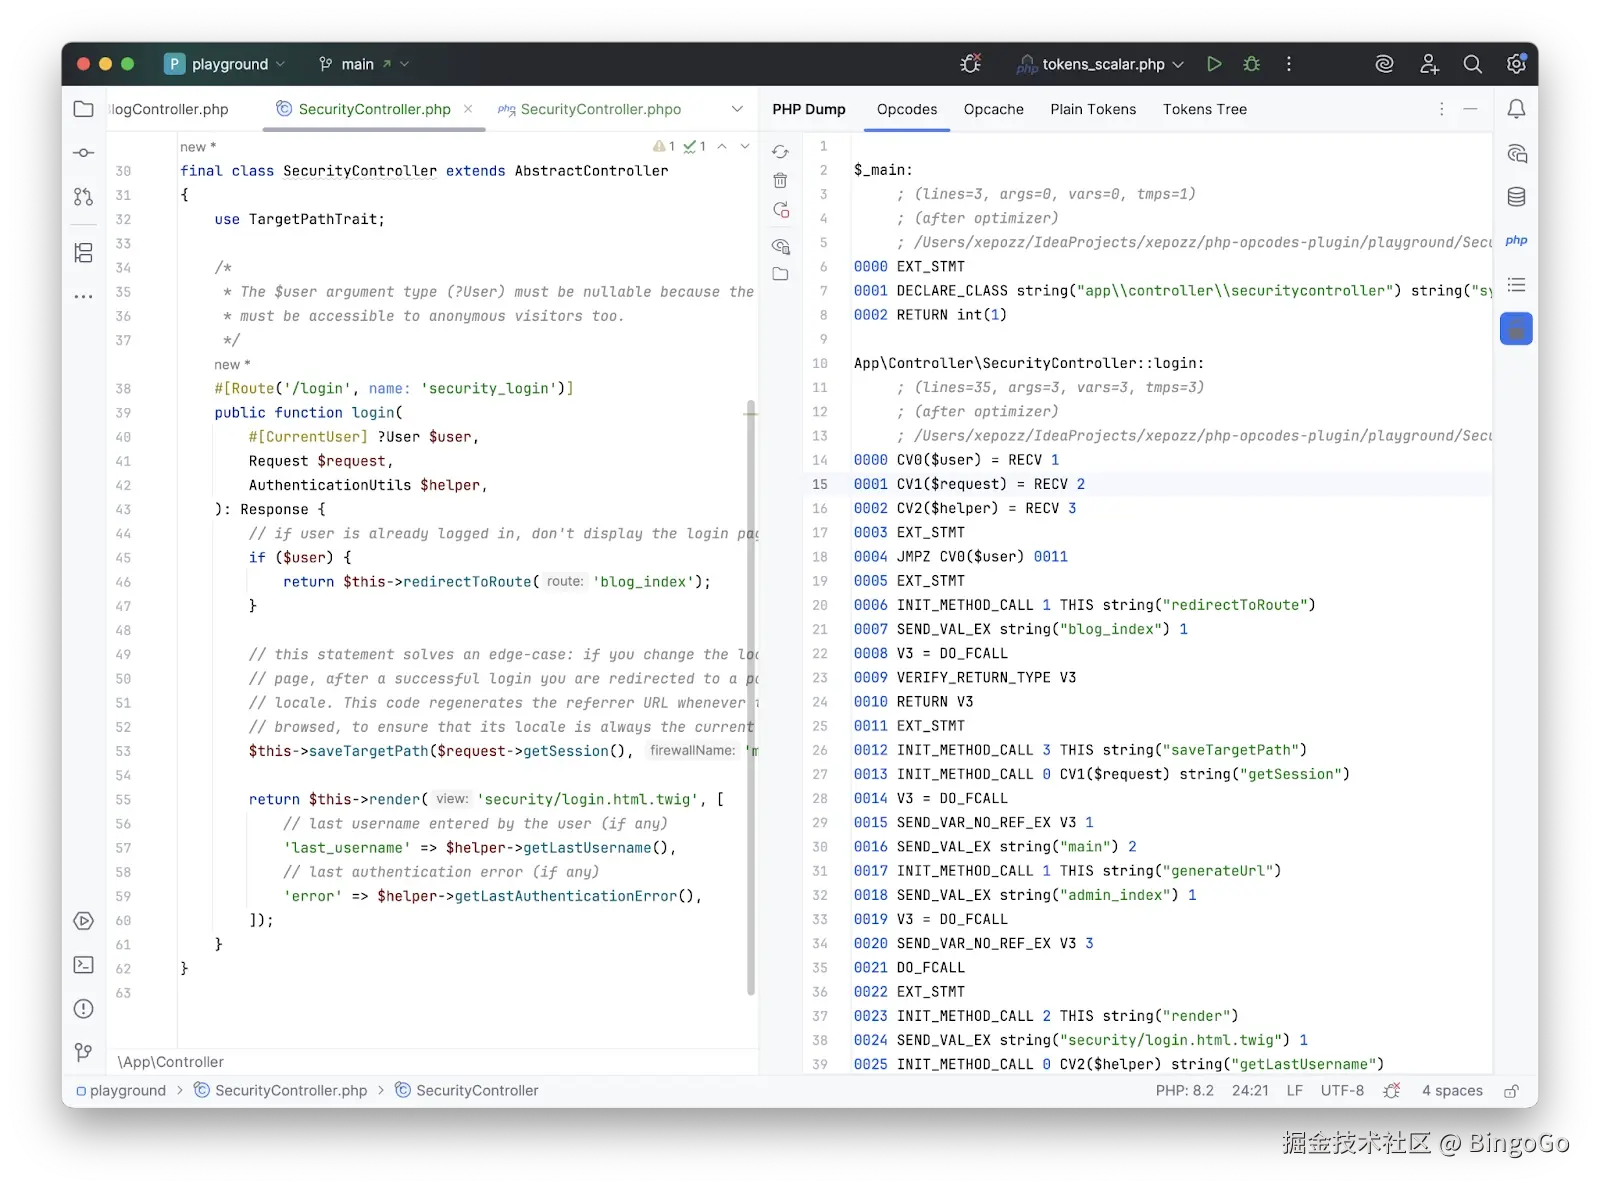1600x1189 pixels.
Task: Open Search Everywhere with the magnifier icon
Action: [1472, 63]
